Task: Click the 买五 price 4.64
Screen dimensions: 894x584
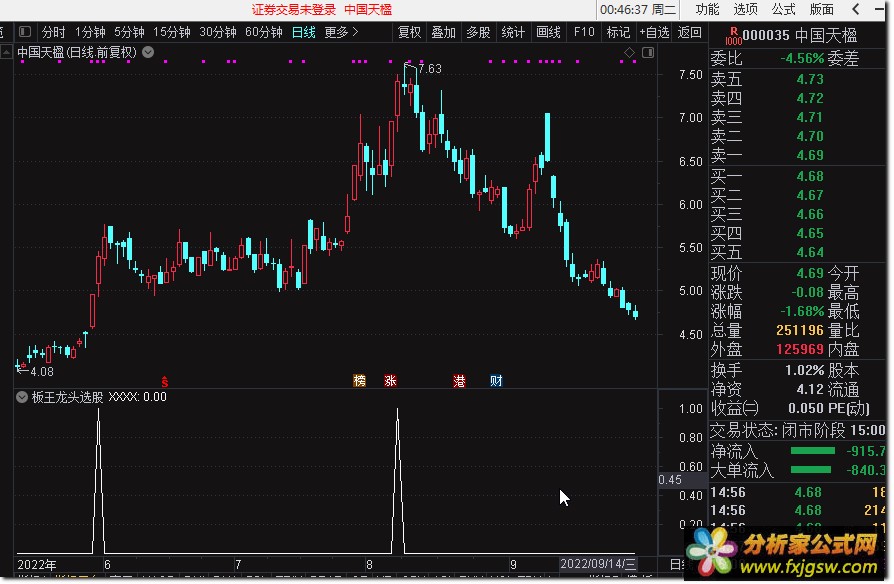Action: [810, 252]
